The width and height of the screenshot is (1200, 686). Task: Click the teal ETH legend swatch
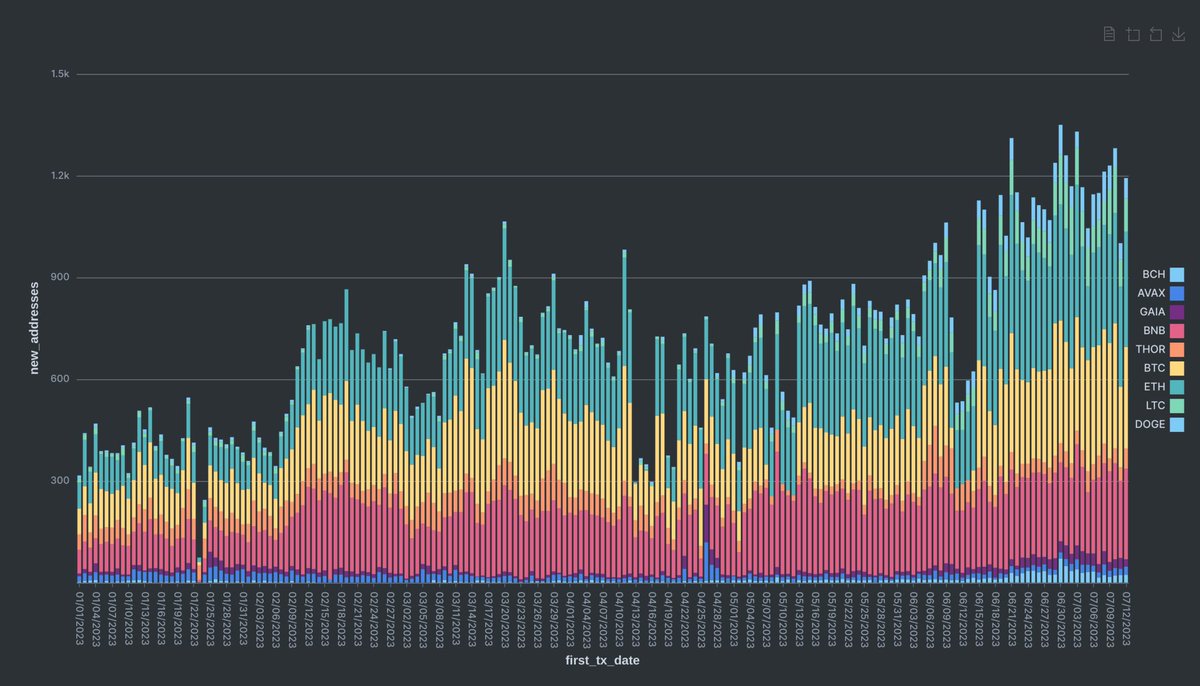pos(1177,387)
